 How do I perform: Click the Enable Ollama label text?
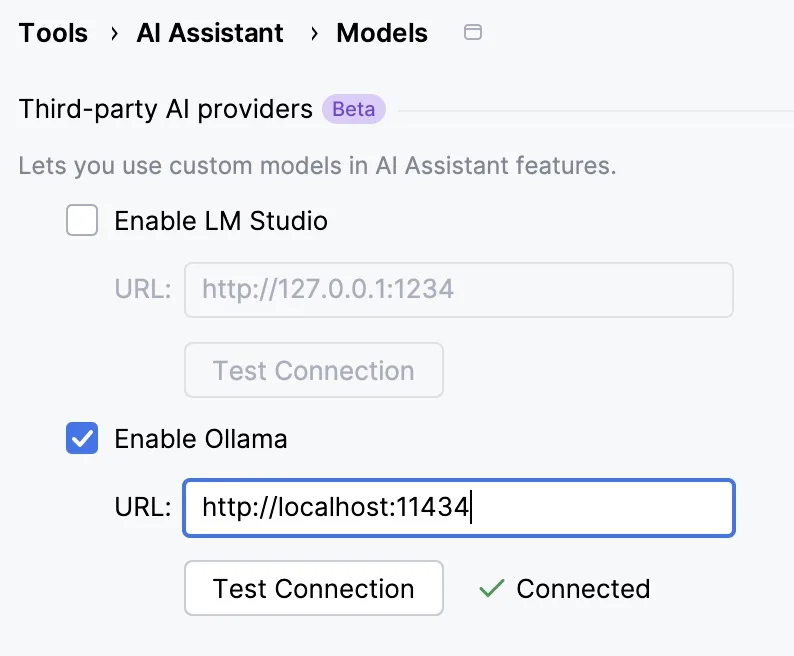click(x=201, y=438)
